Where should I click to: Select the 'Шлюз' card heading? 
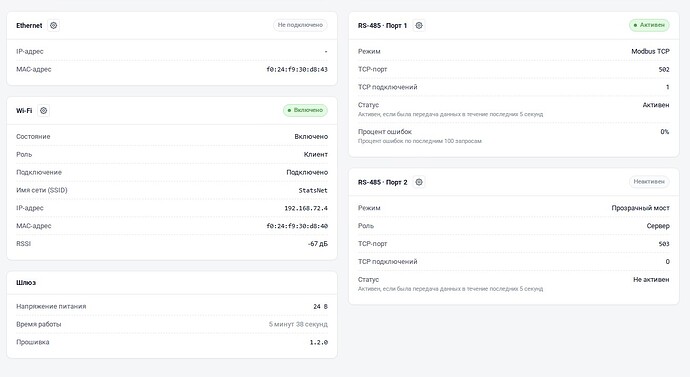(x=26, y=282)
